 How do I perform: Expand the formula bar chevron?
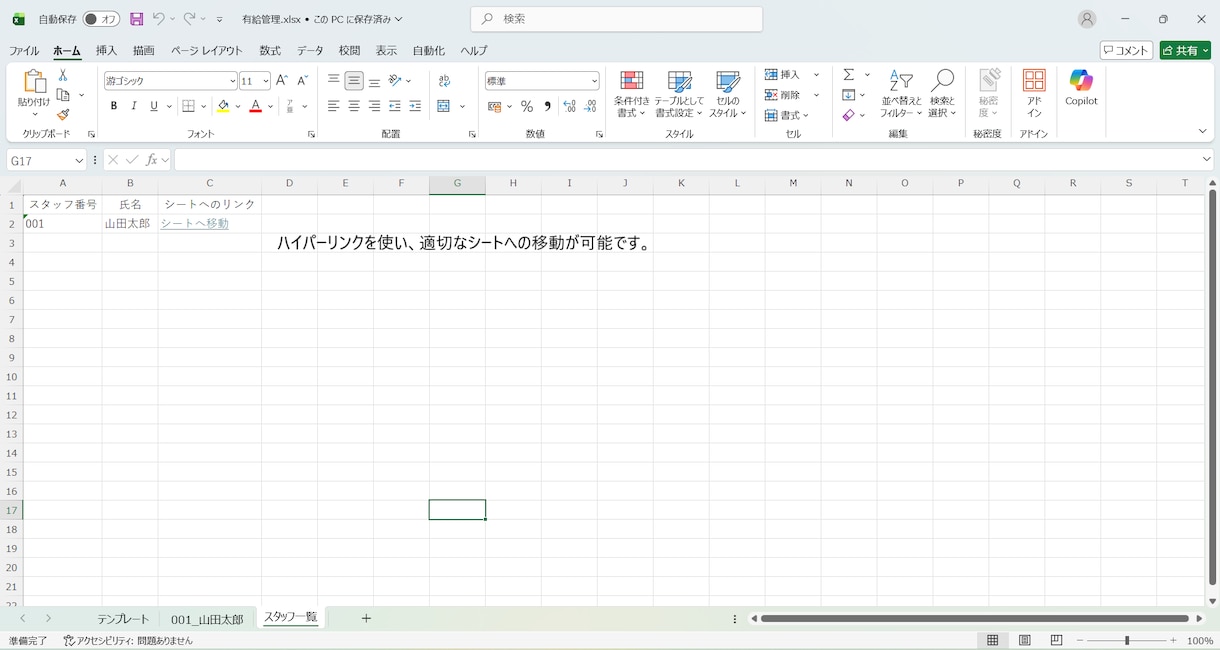pyautogui.click(x=1206, y=160)
